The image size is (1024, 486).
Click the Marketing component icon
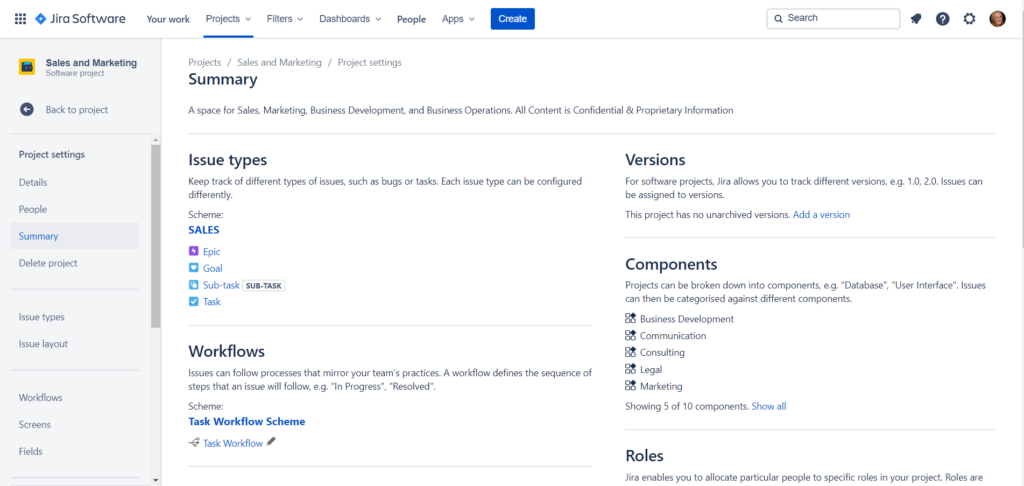(x=630, y=386)
